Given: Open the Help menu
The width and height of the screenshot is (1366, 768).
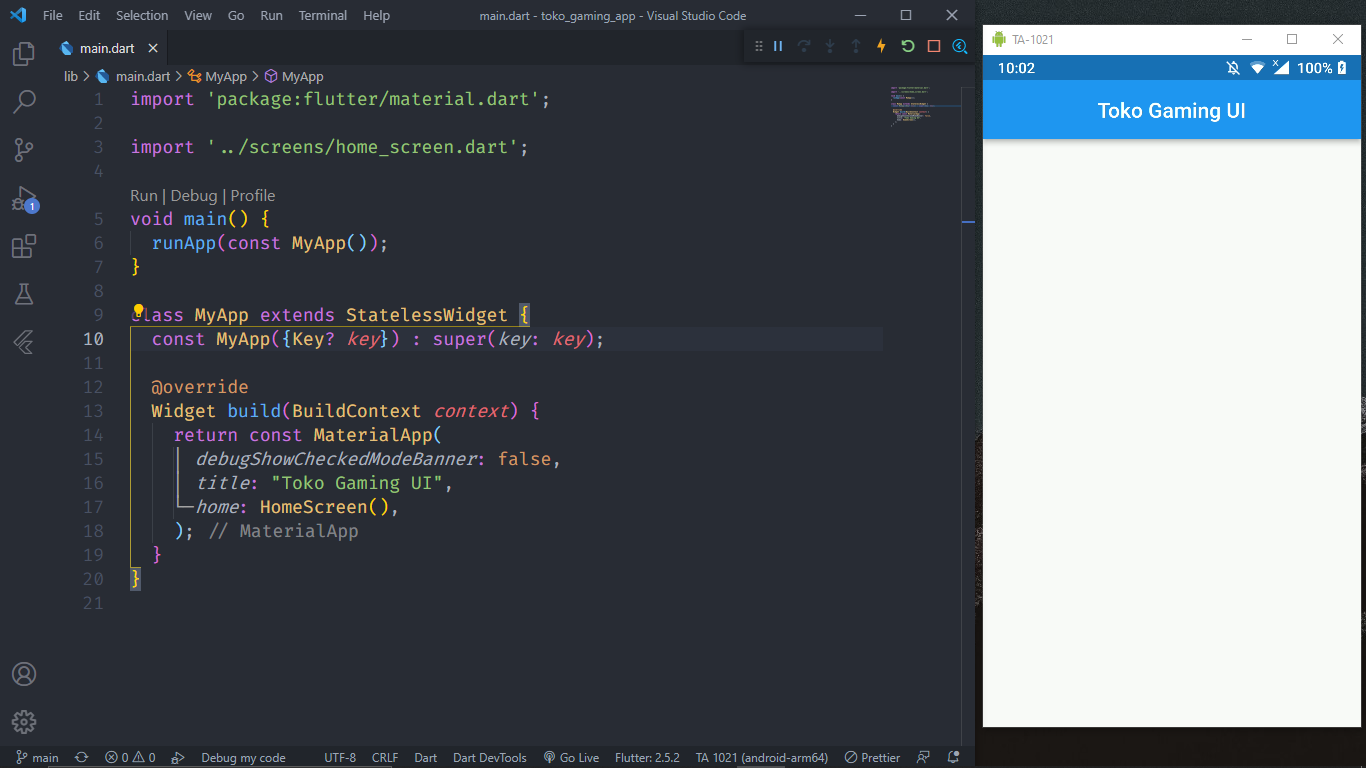Looking at the screenshot, I should (x=377, y=15).
